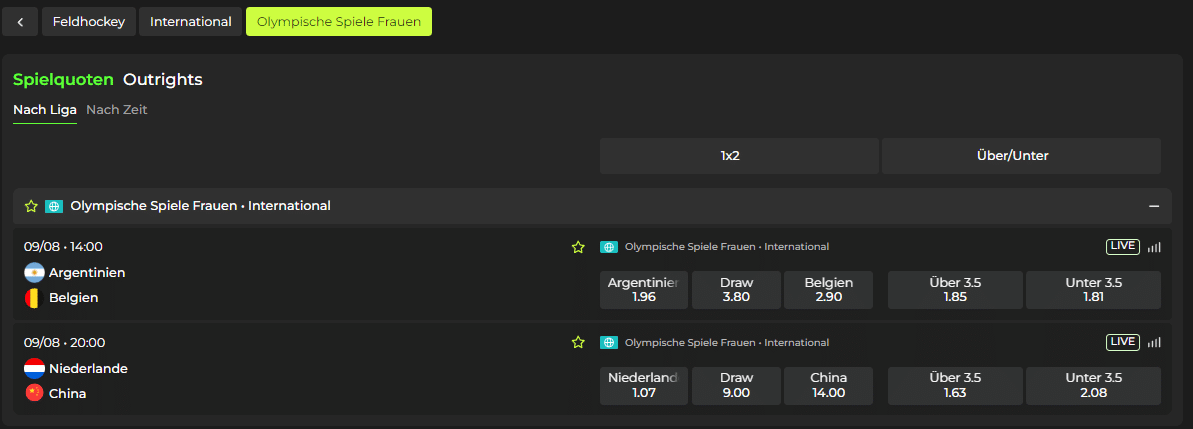Click globe icon in league header
This screenshot has width=1193, height=429.
pyautogui.click(x=54, y=206)
